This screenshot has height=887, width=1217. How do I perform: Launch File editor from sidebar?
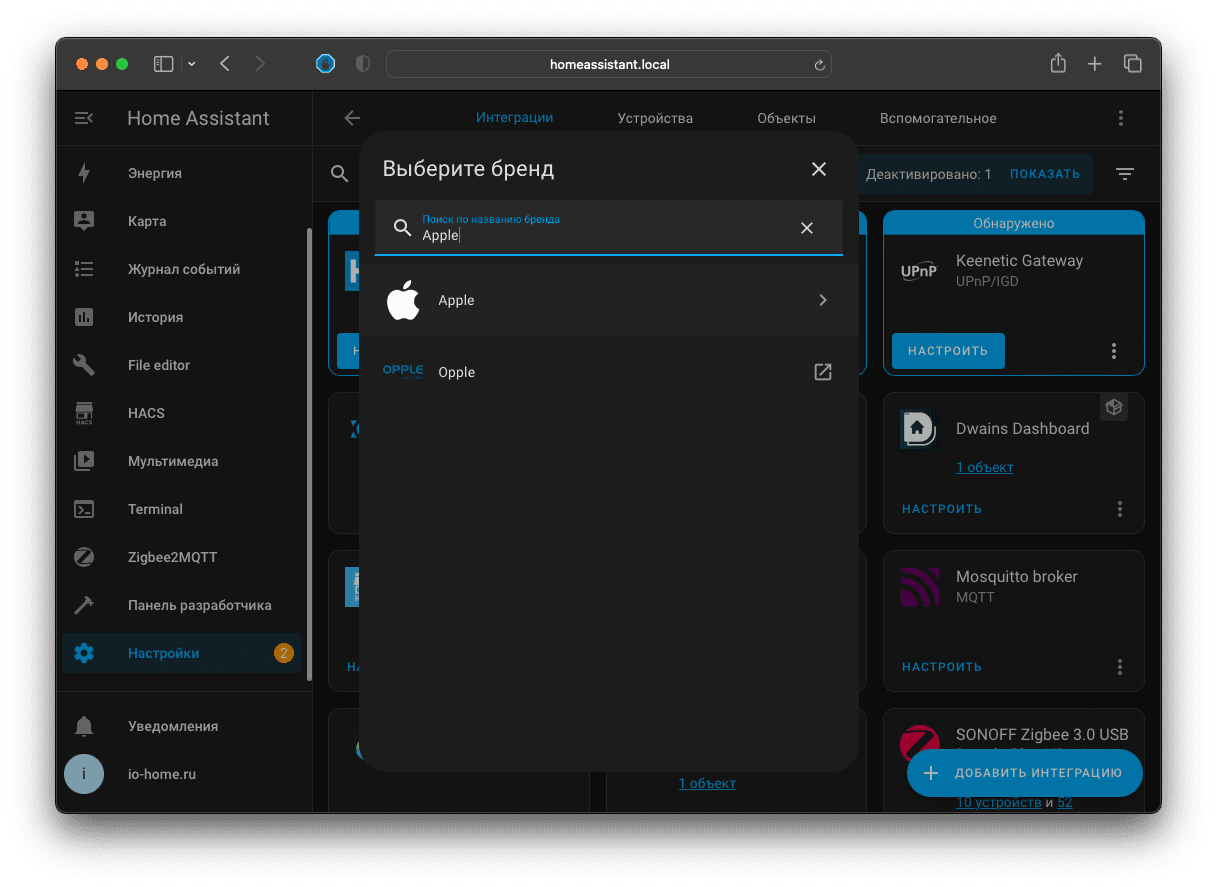181,365
